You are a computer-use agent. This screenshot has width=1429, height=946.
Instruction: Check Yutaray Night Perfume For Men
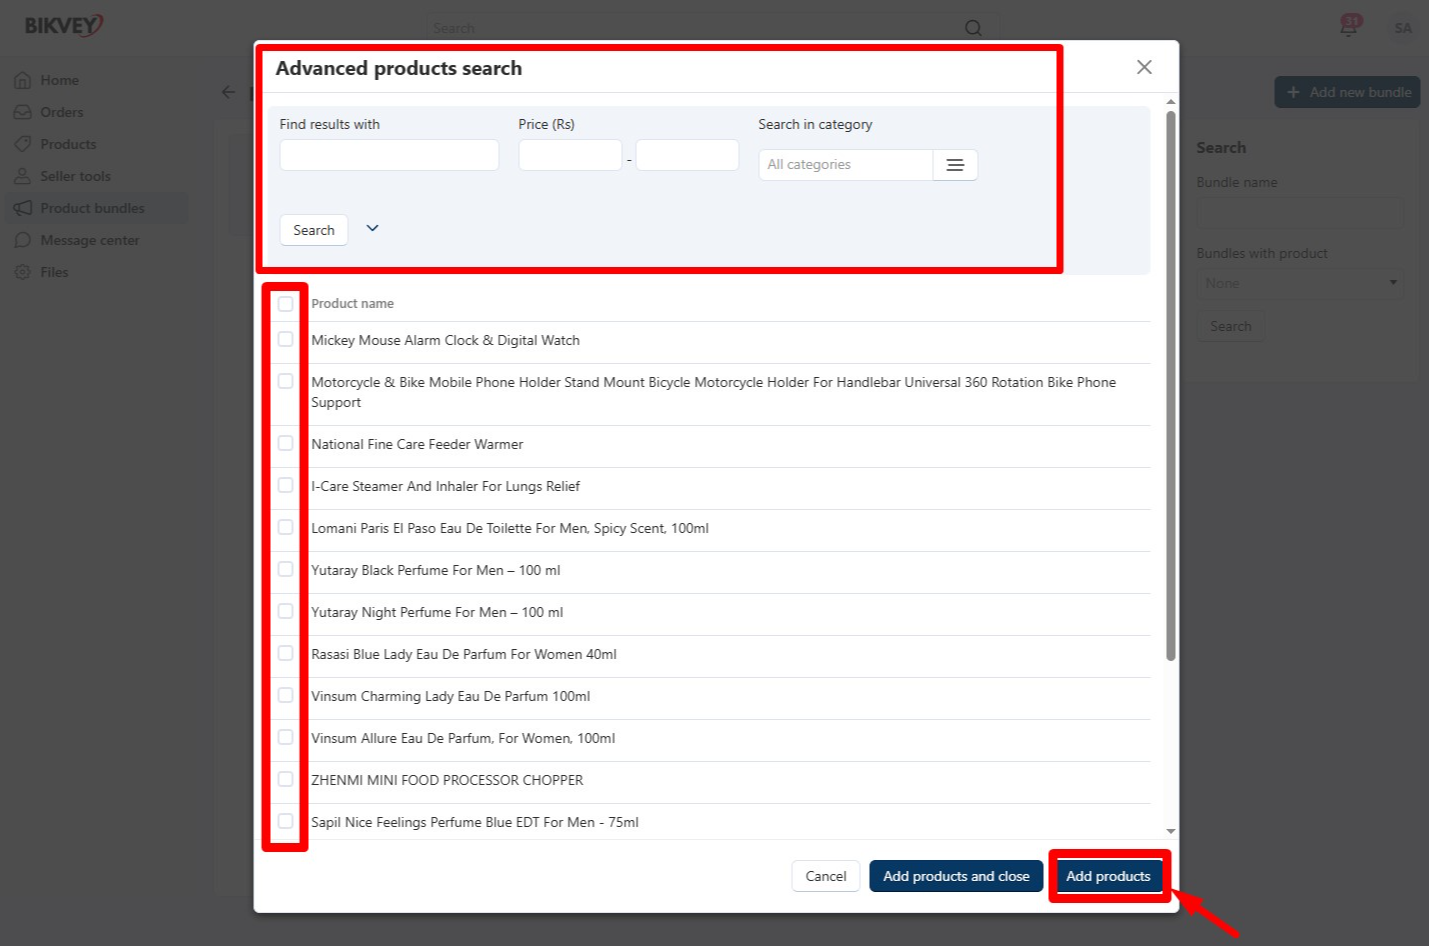click(x=286, y=611)
